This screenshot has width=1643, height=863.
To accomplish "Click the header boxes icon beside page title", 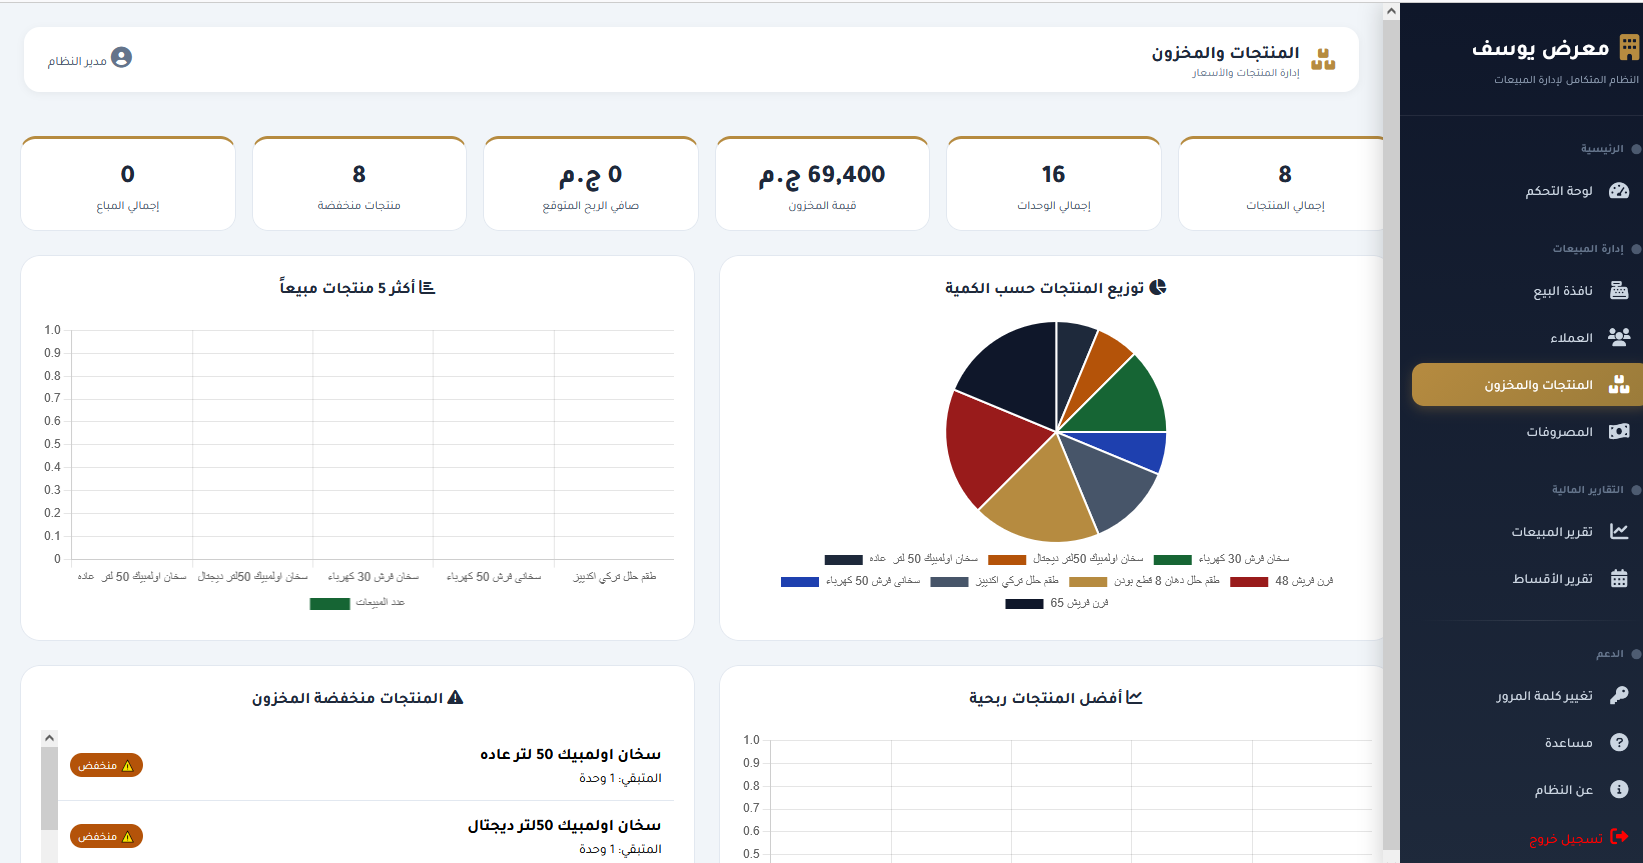I will pos(1323,59).
